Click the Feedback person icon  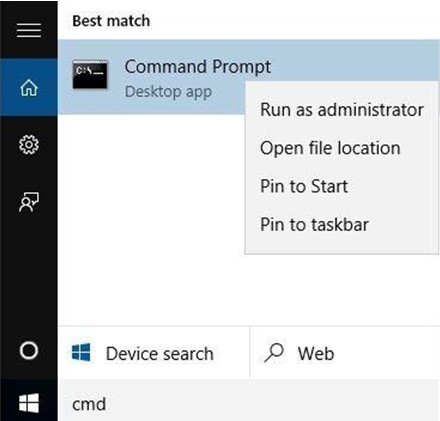[29, 202]
